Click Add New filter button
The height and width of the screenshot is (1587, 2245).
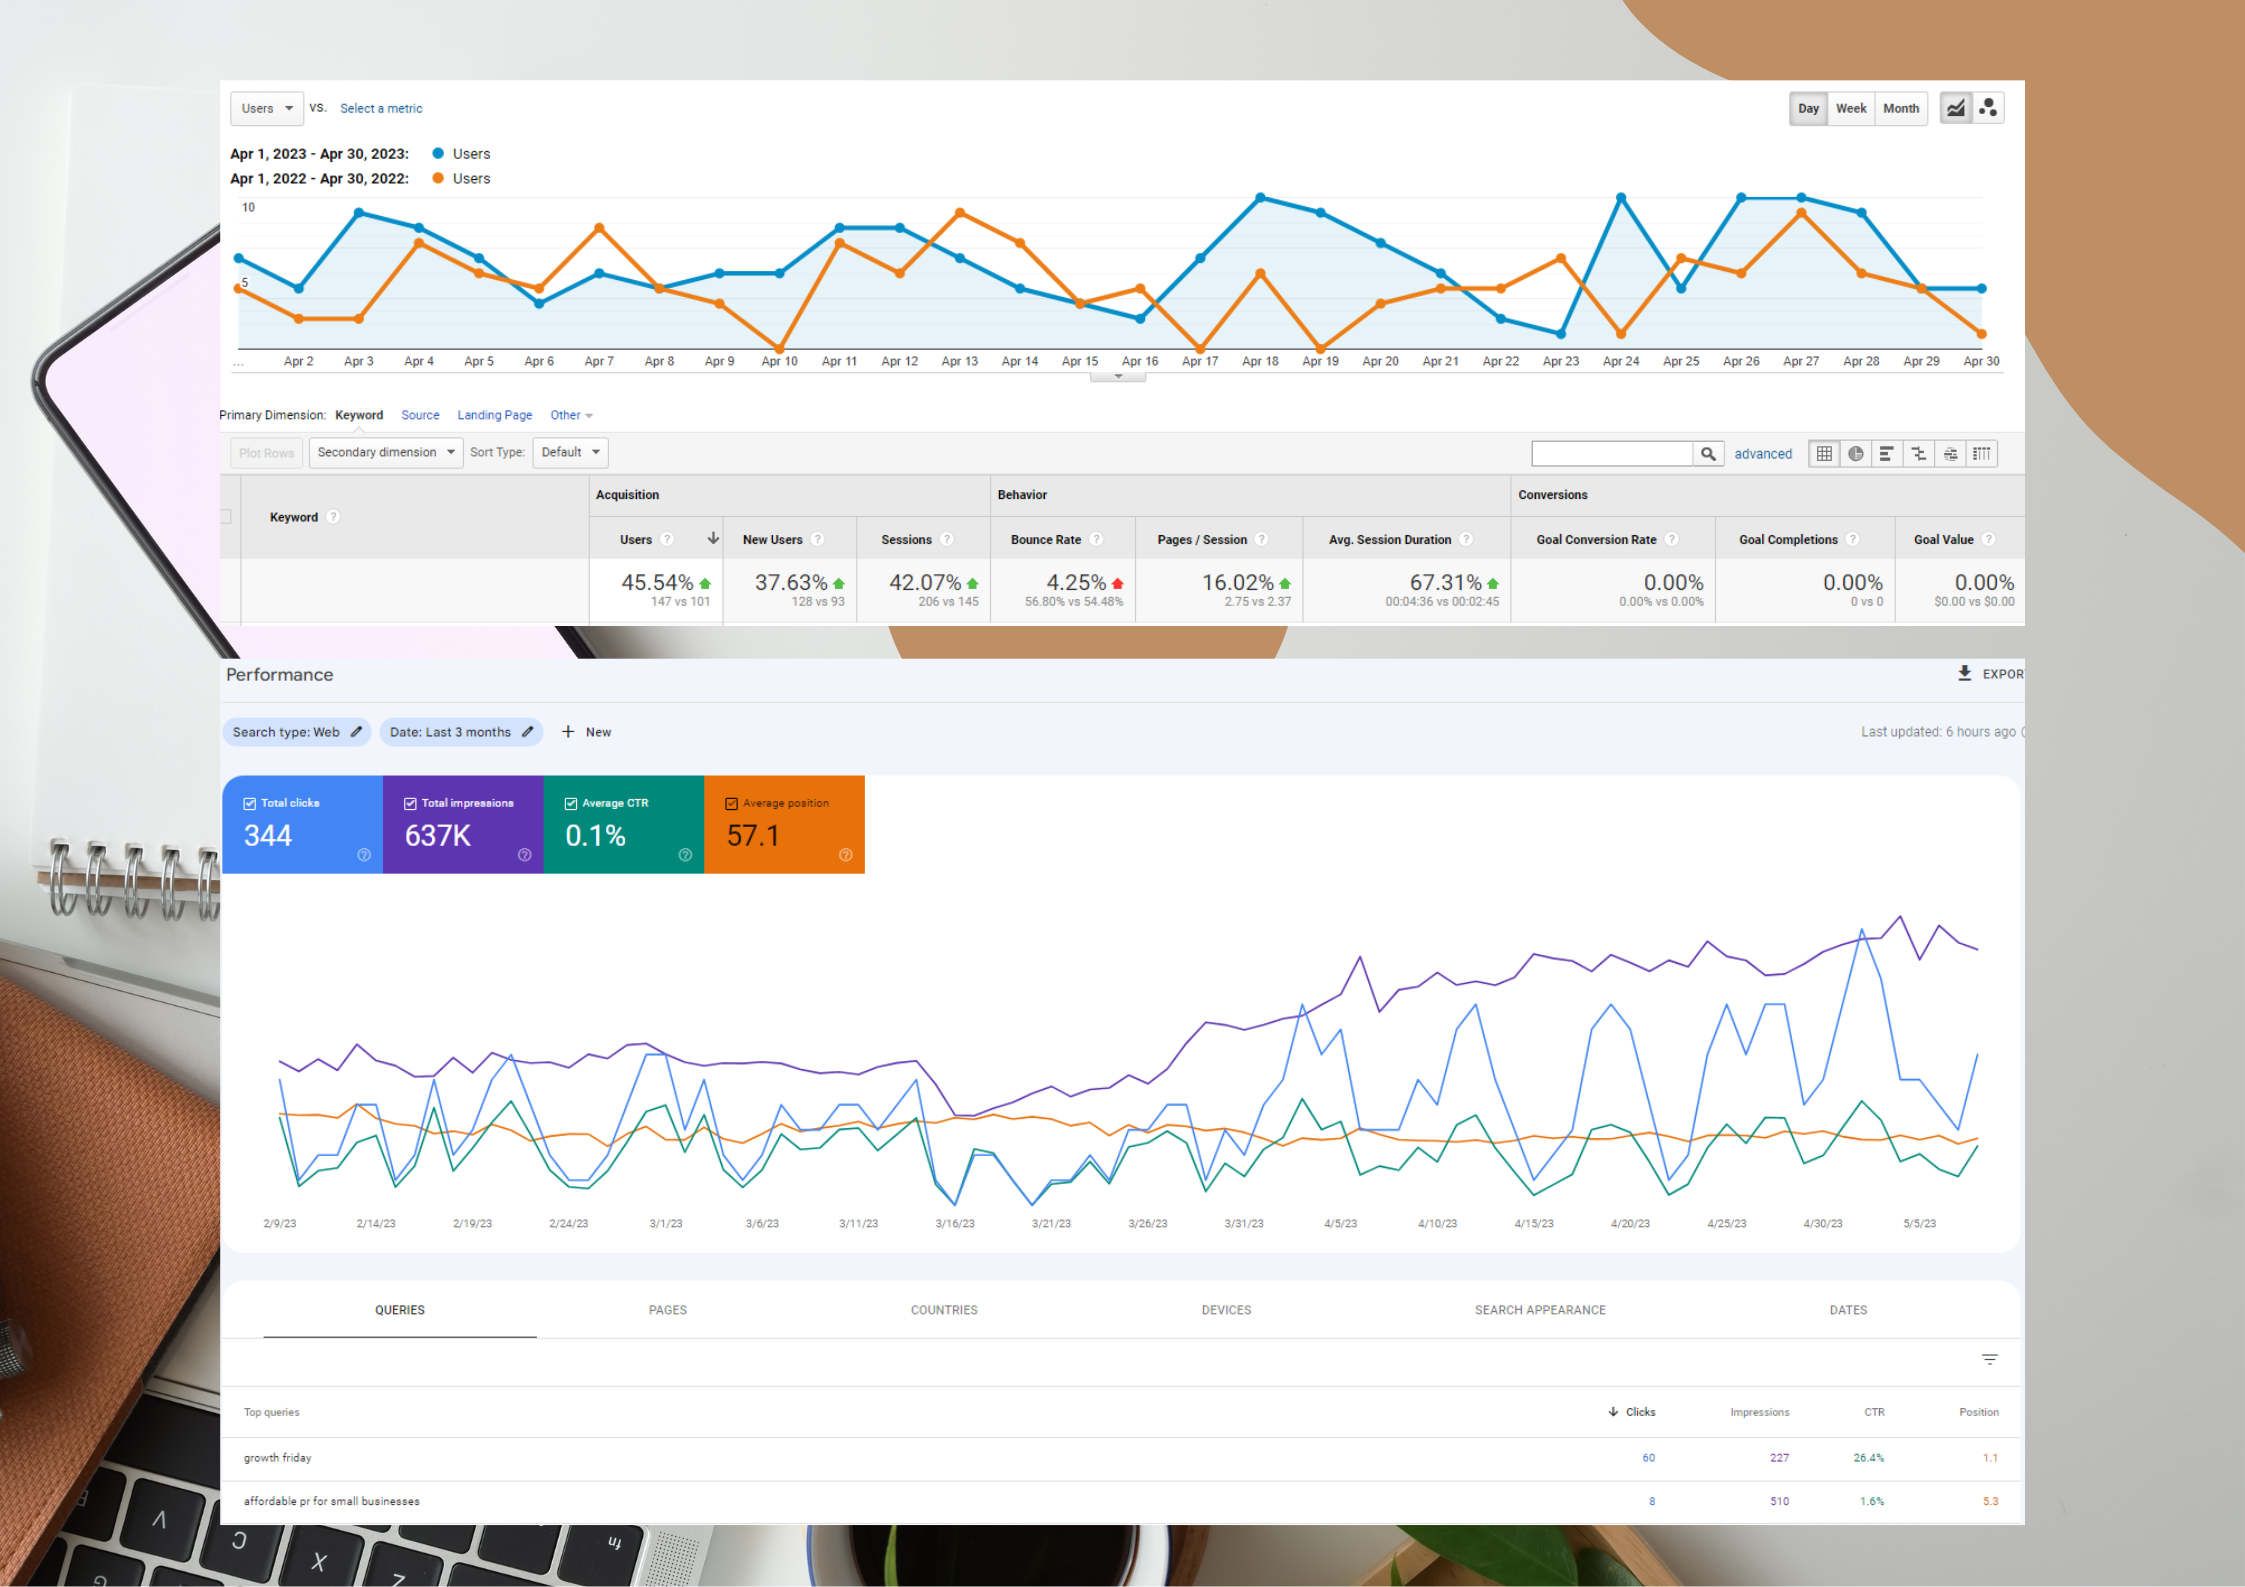tap(591, 732)
